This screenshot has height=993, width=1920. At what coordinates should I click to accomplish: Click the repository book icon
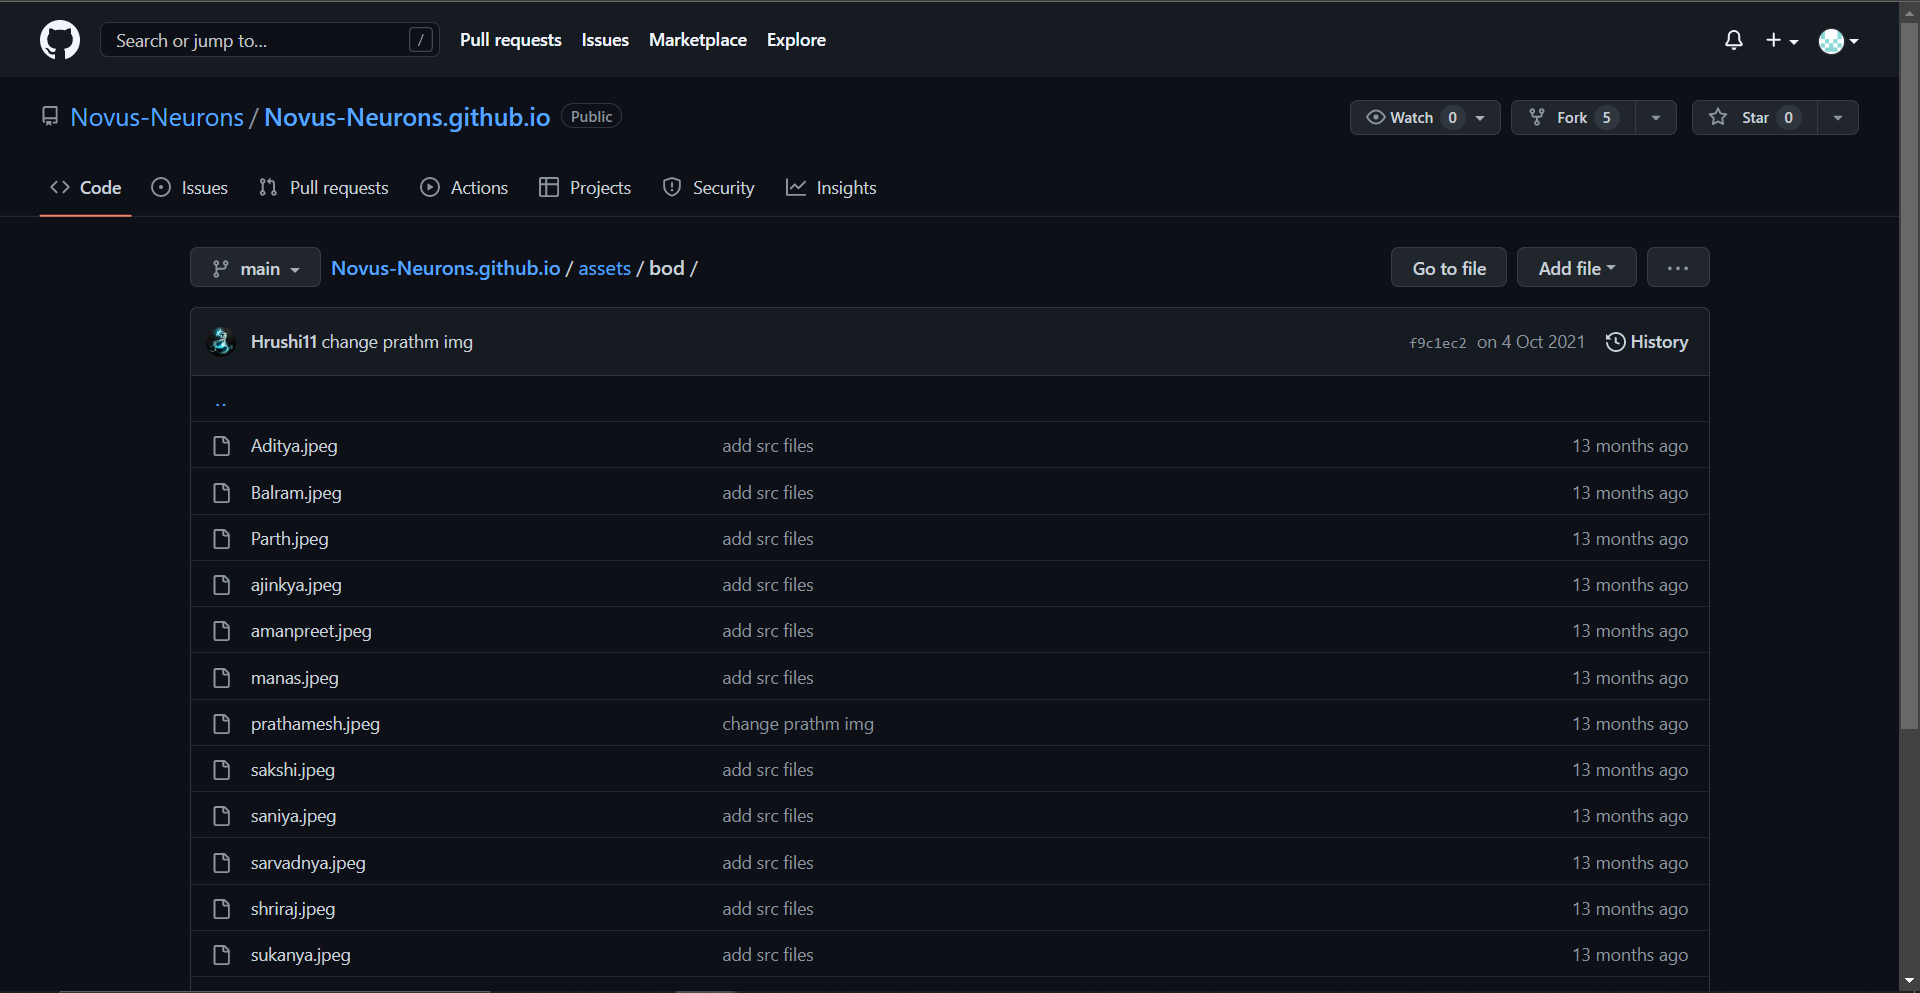(50, 116)
